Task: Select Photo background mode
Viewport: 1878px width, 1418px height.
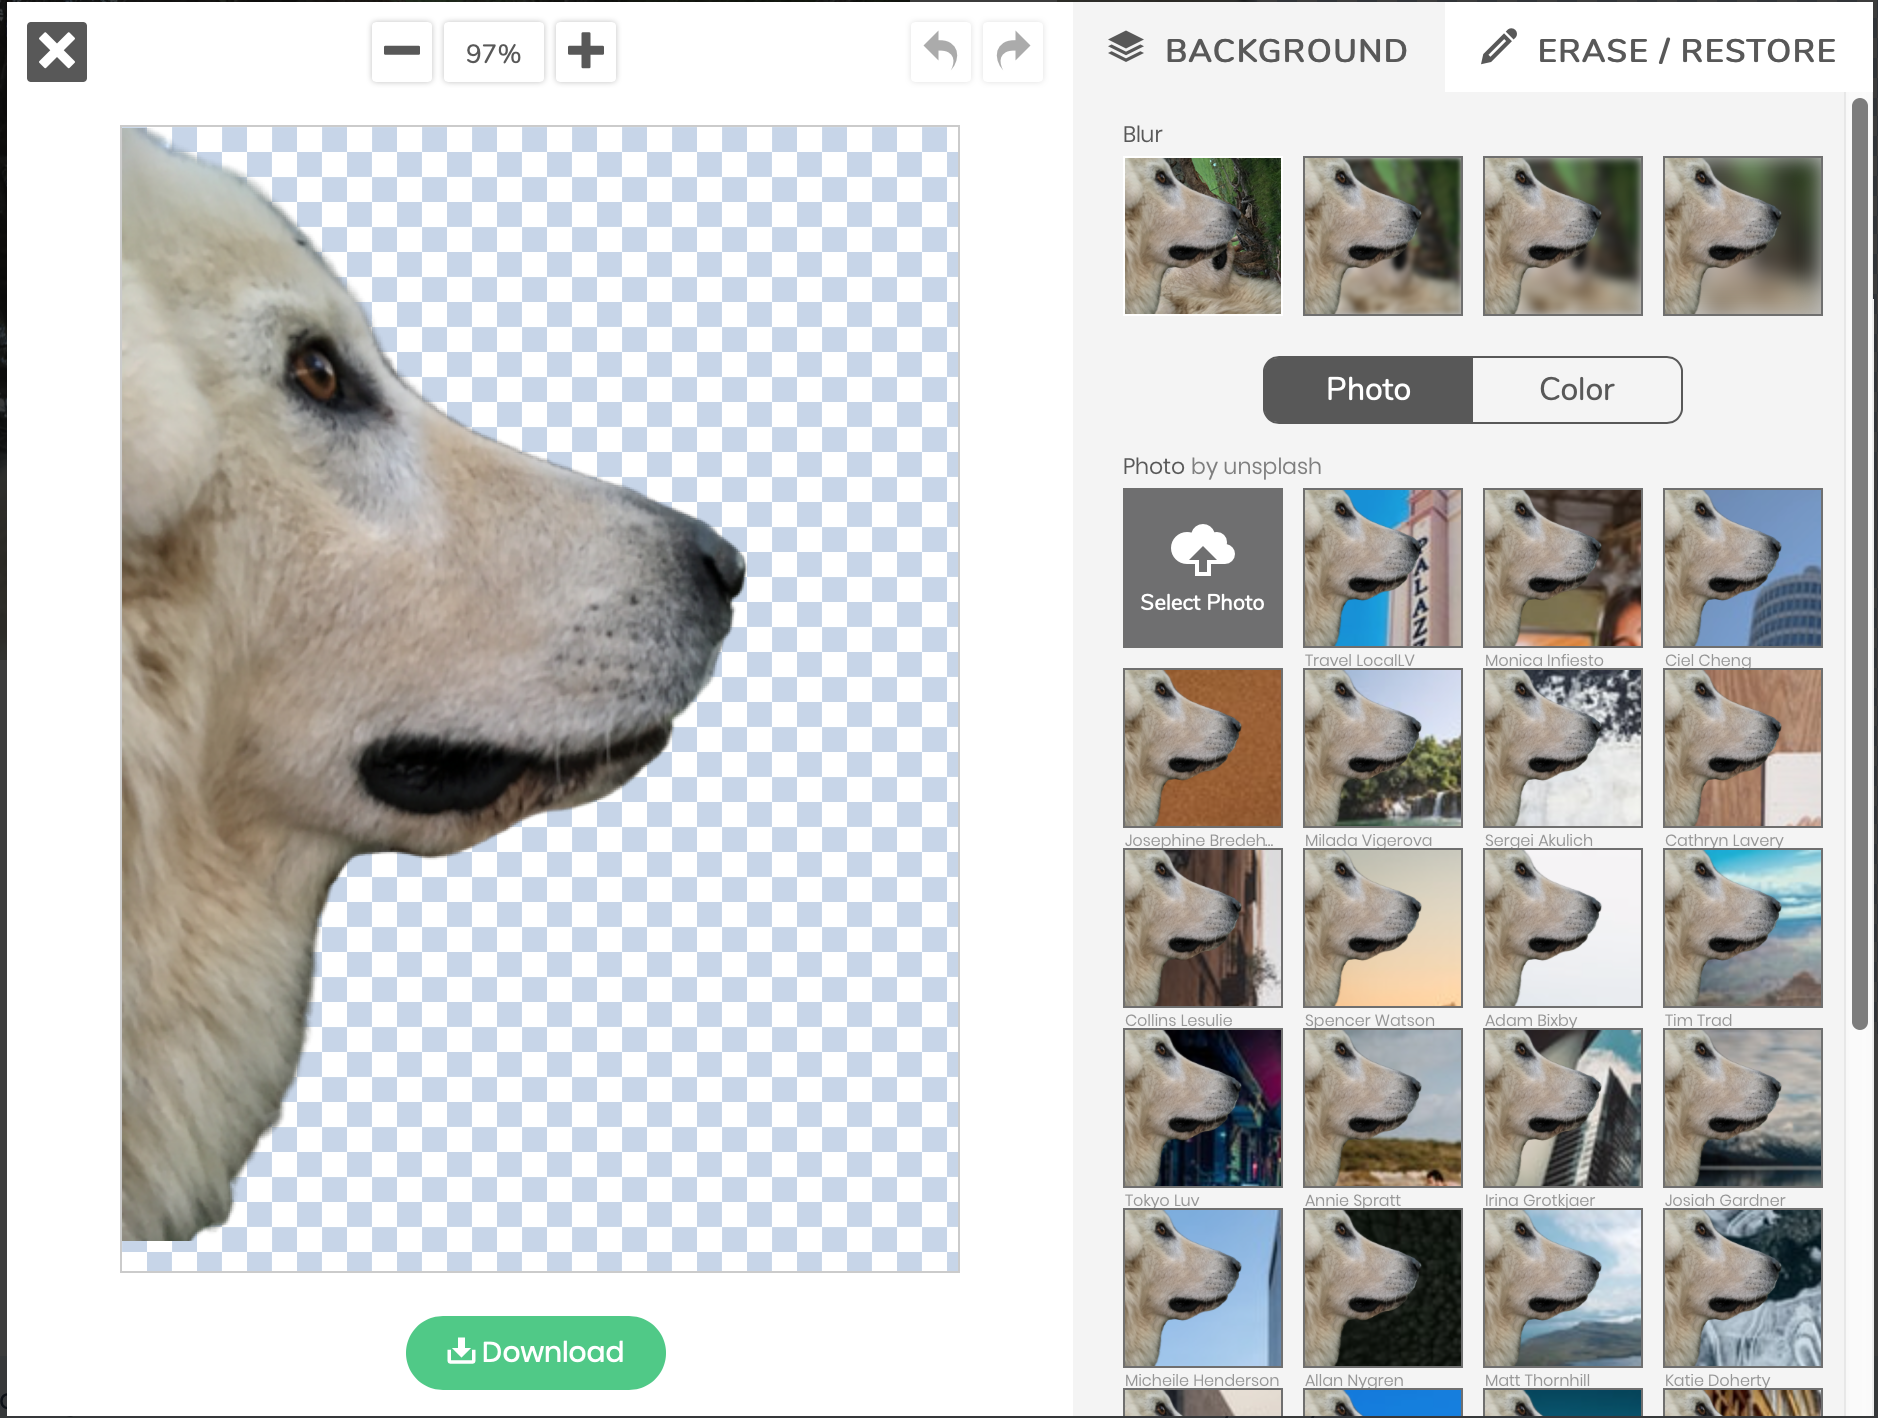Action: 1367,390
